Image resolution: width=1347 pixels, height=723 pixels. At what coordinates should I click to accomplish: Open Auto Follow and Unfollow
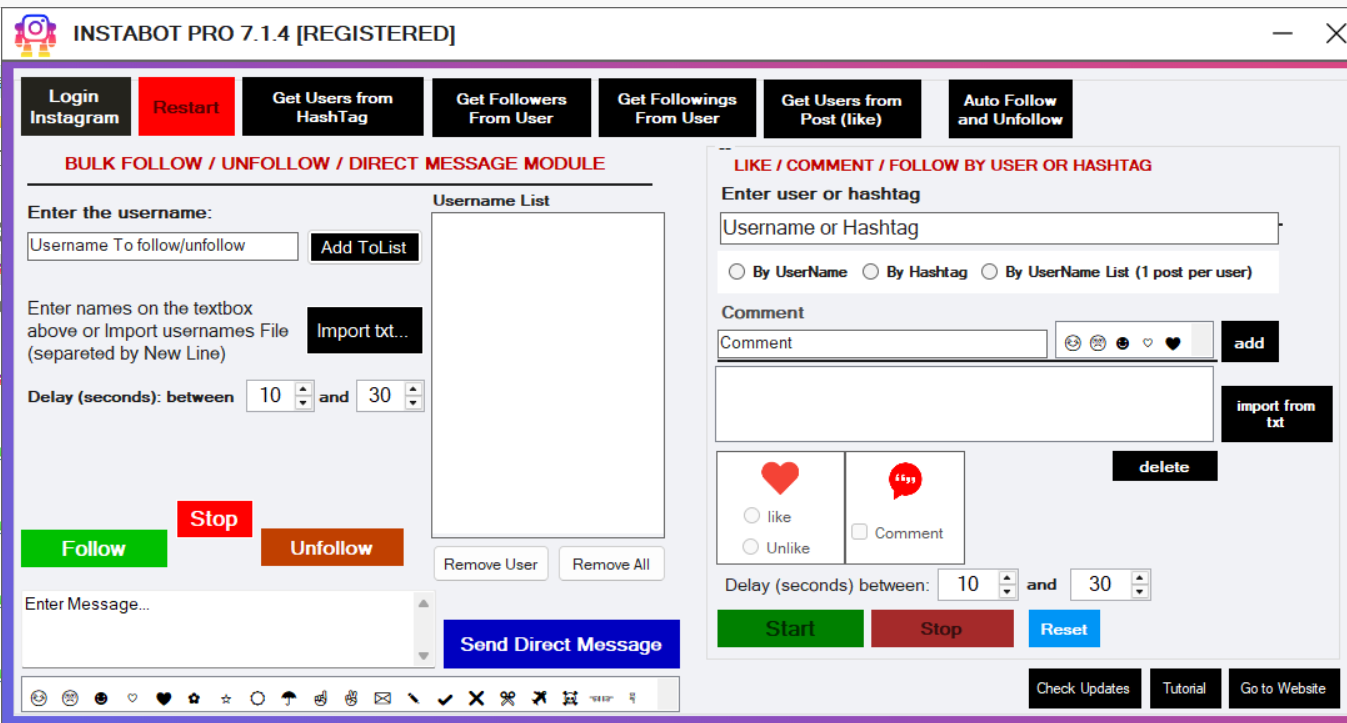(1010, 109)
